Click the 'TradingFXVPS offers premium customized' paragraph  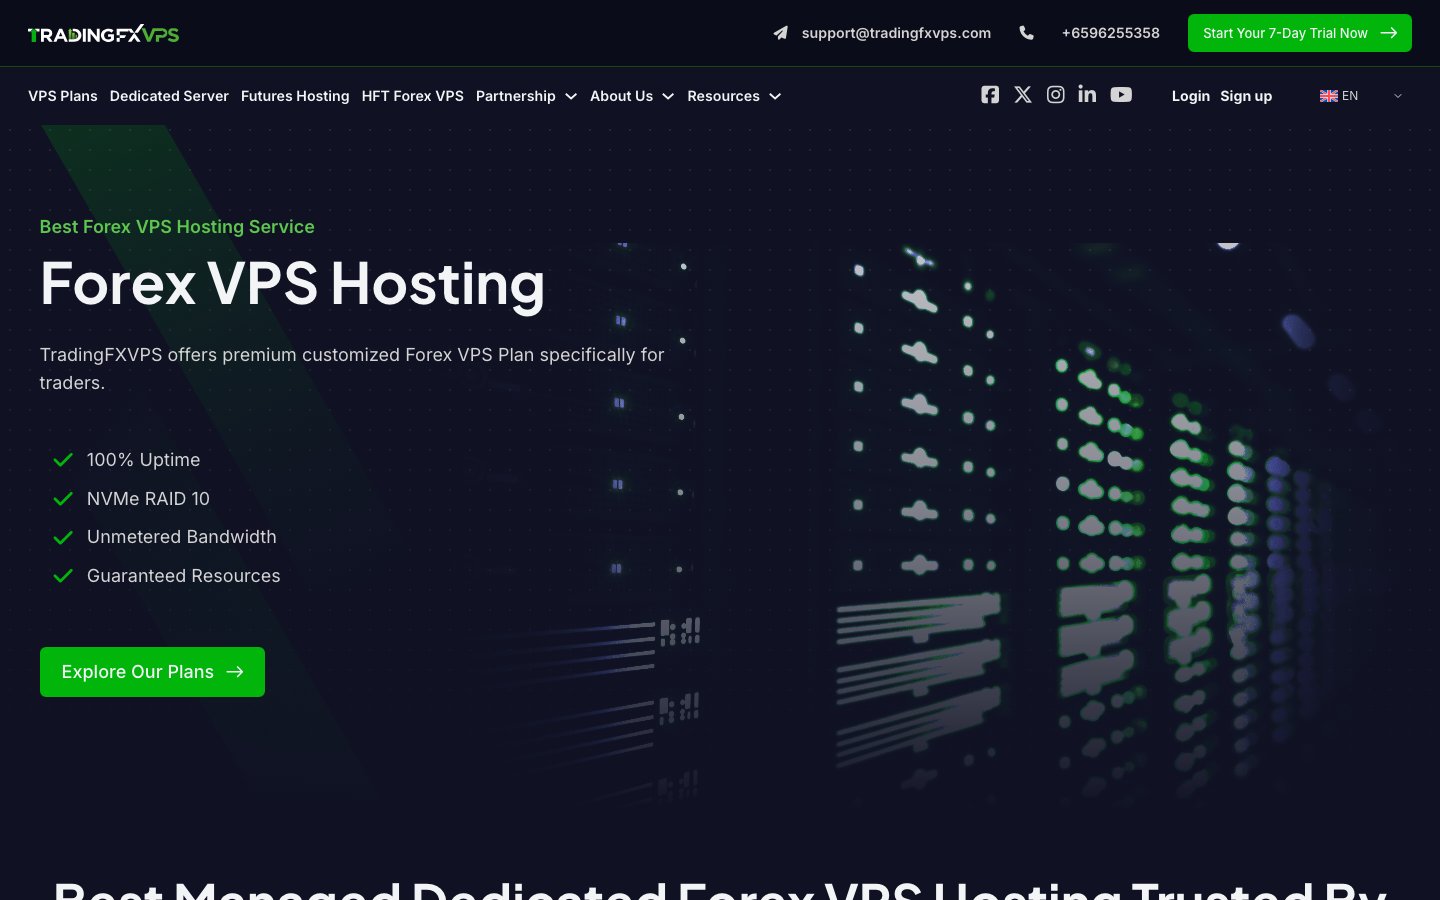click(x=352, y=369)
